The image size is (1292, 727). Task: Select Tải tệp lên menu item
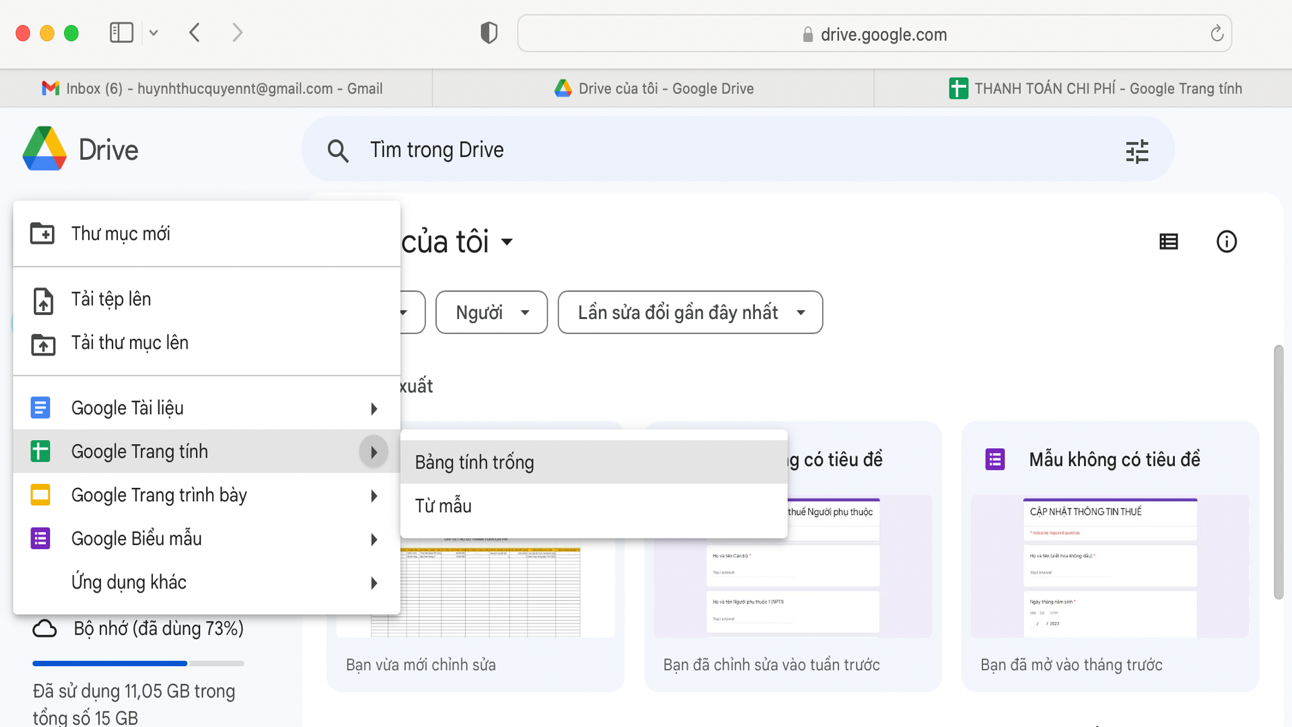click(x=207, y=299)
